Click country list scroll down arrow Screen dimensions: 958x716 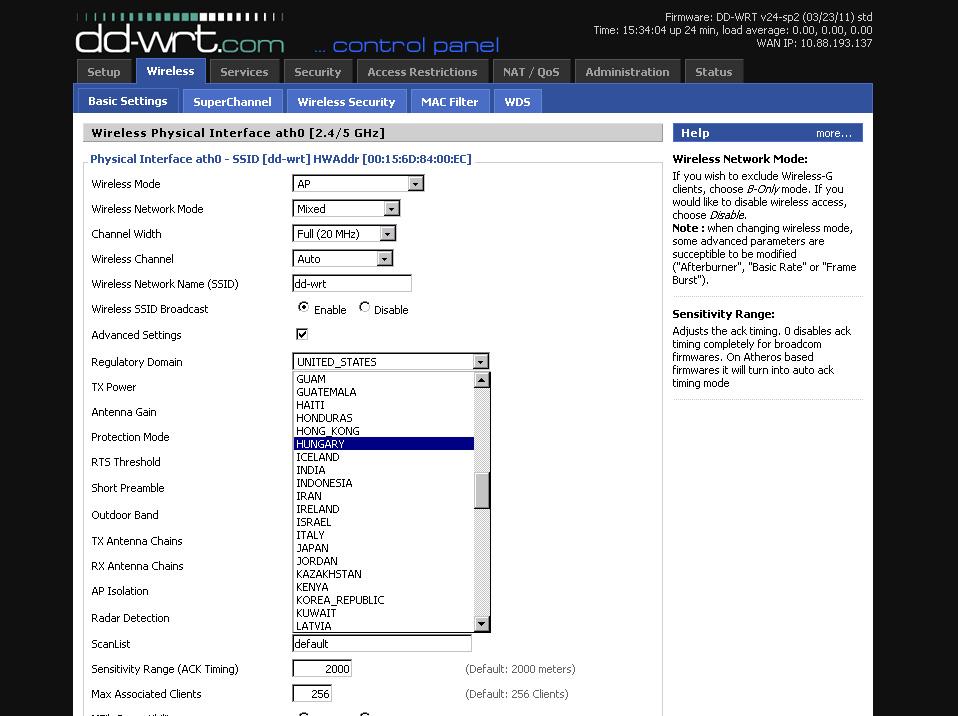481,624
